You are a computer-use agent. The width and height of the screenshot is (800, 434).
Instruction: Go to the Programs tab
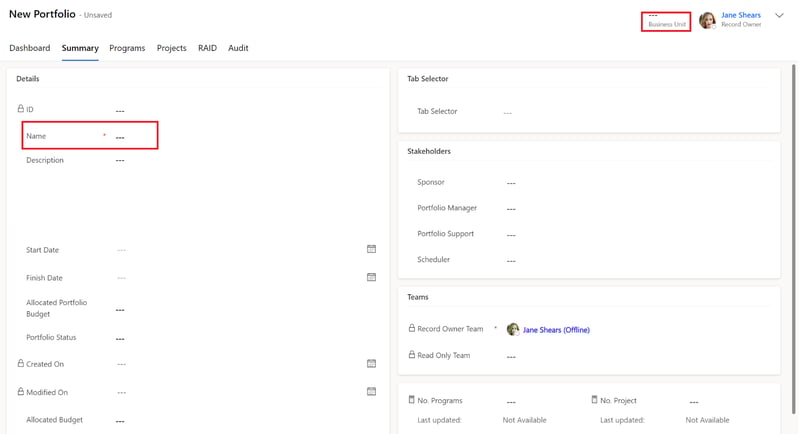coord(127,48)
